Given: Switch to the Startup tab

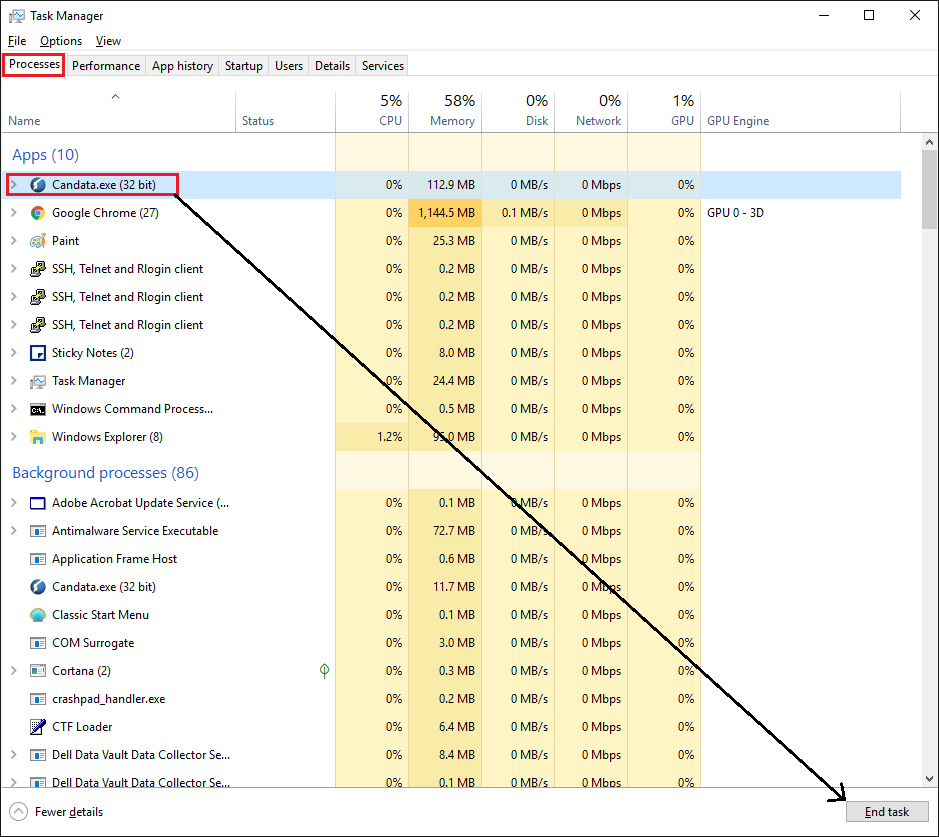Looking at the screenshot, I should (244, 66).
